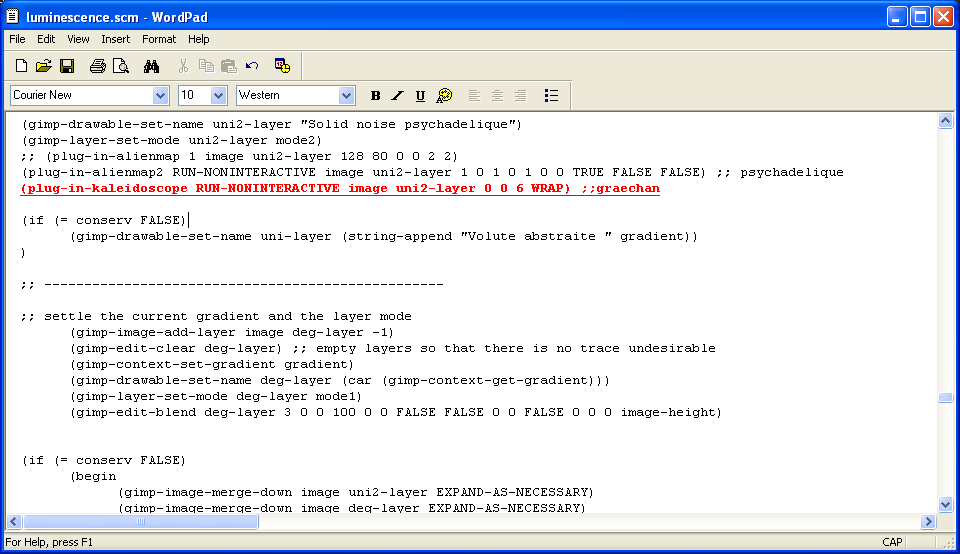
Task: Click the dashed comment separator line
Action: (x=232, y=285)
